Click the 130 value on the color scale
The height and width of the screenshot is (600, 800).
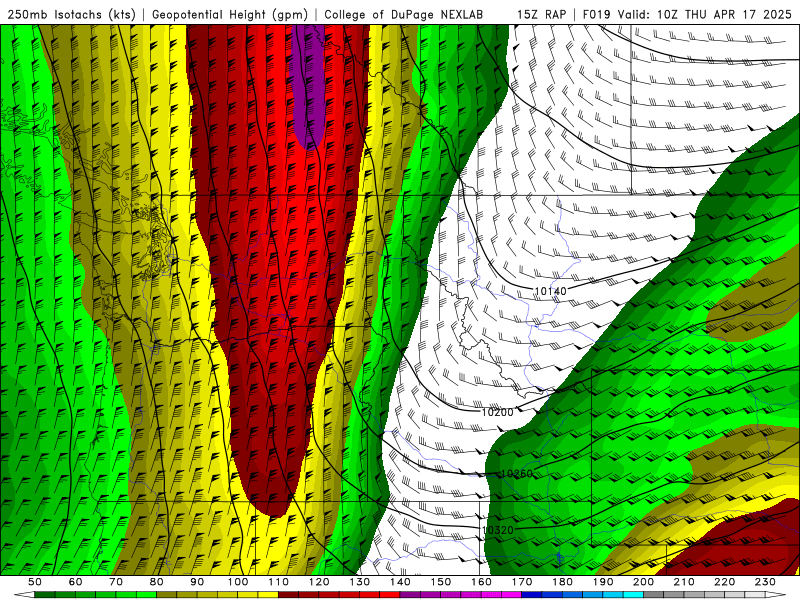tap(360, 582)
